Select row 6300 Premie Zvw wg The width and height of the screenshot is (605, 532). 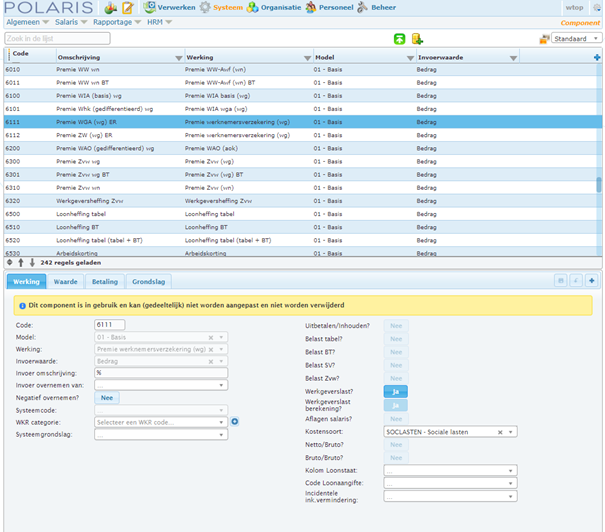pos(302,161)
